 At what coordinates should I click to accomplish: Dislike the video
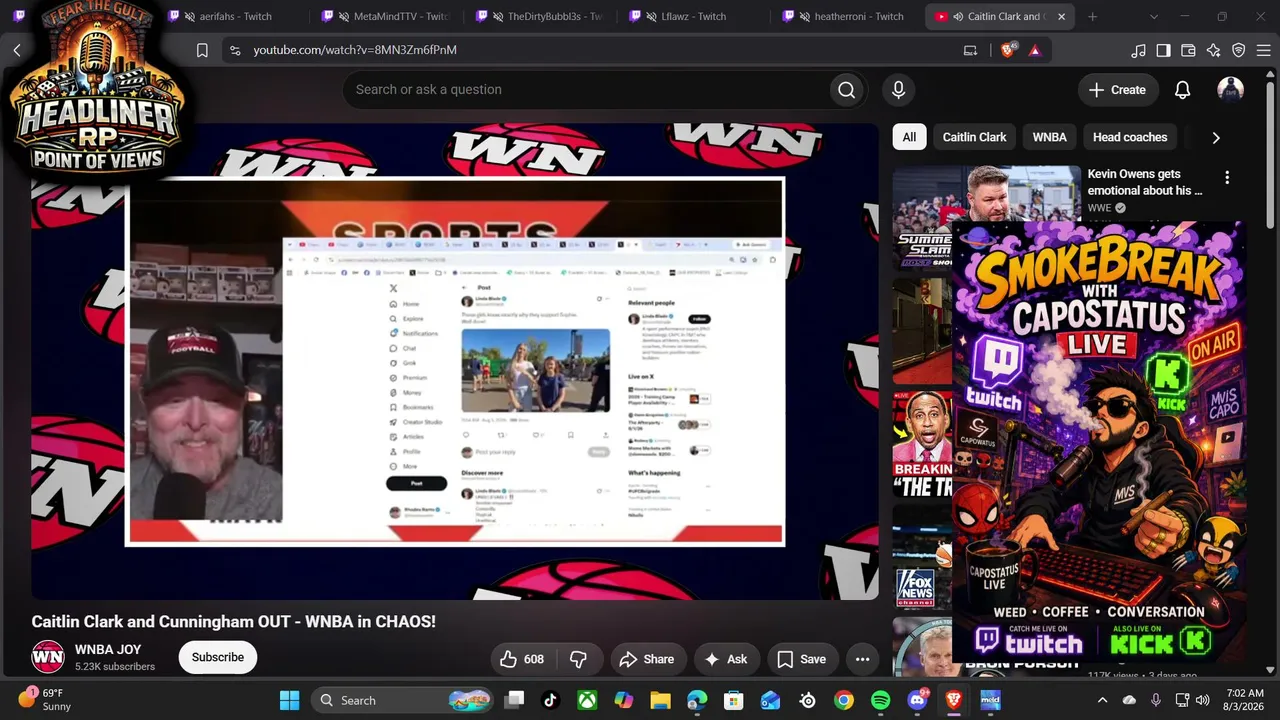tap(578, 659)
